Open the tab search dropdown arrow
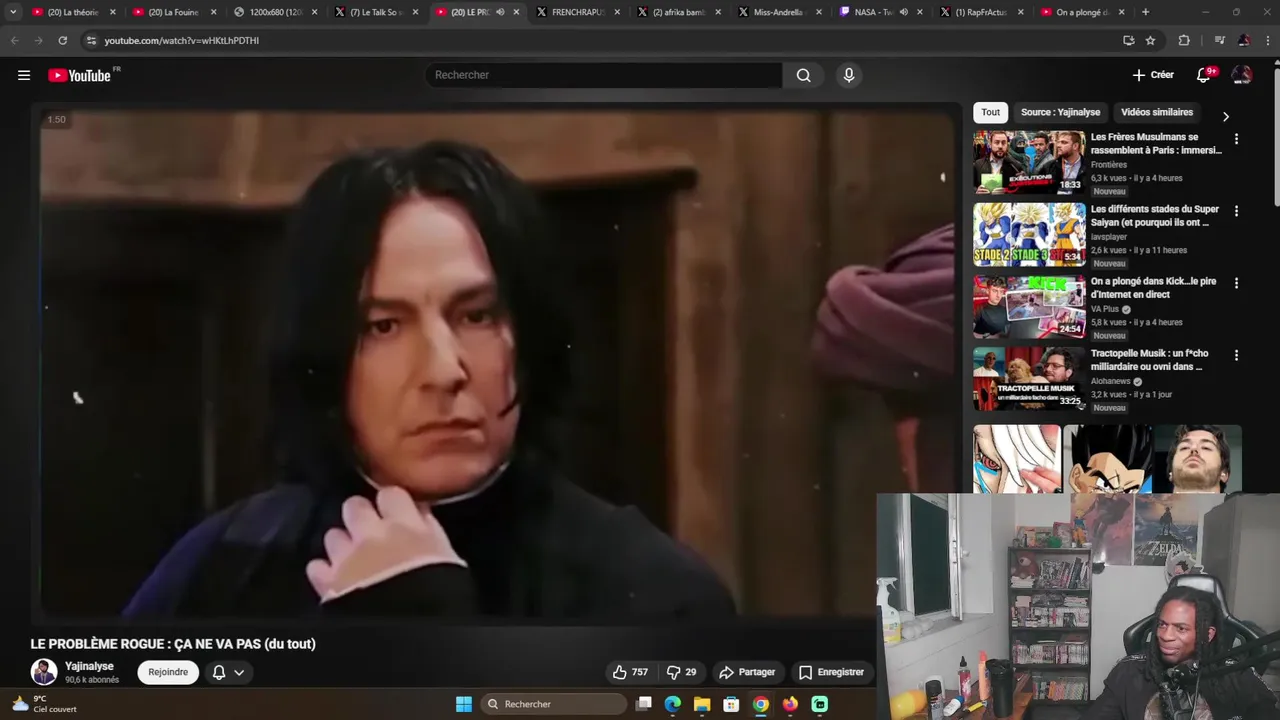The width and height of the screenshot is (1280, 720). [x=13, y=12]
